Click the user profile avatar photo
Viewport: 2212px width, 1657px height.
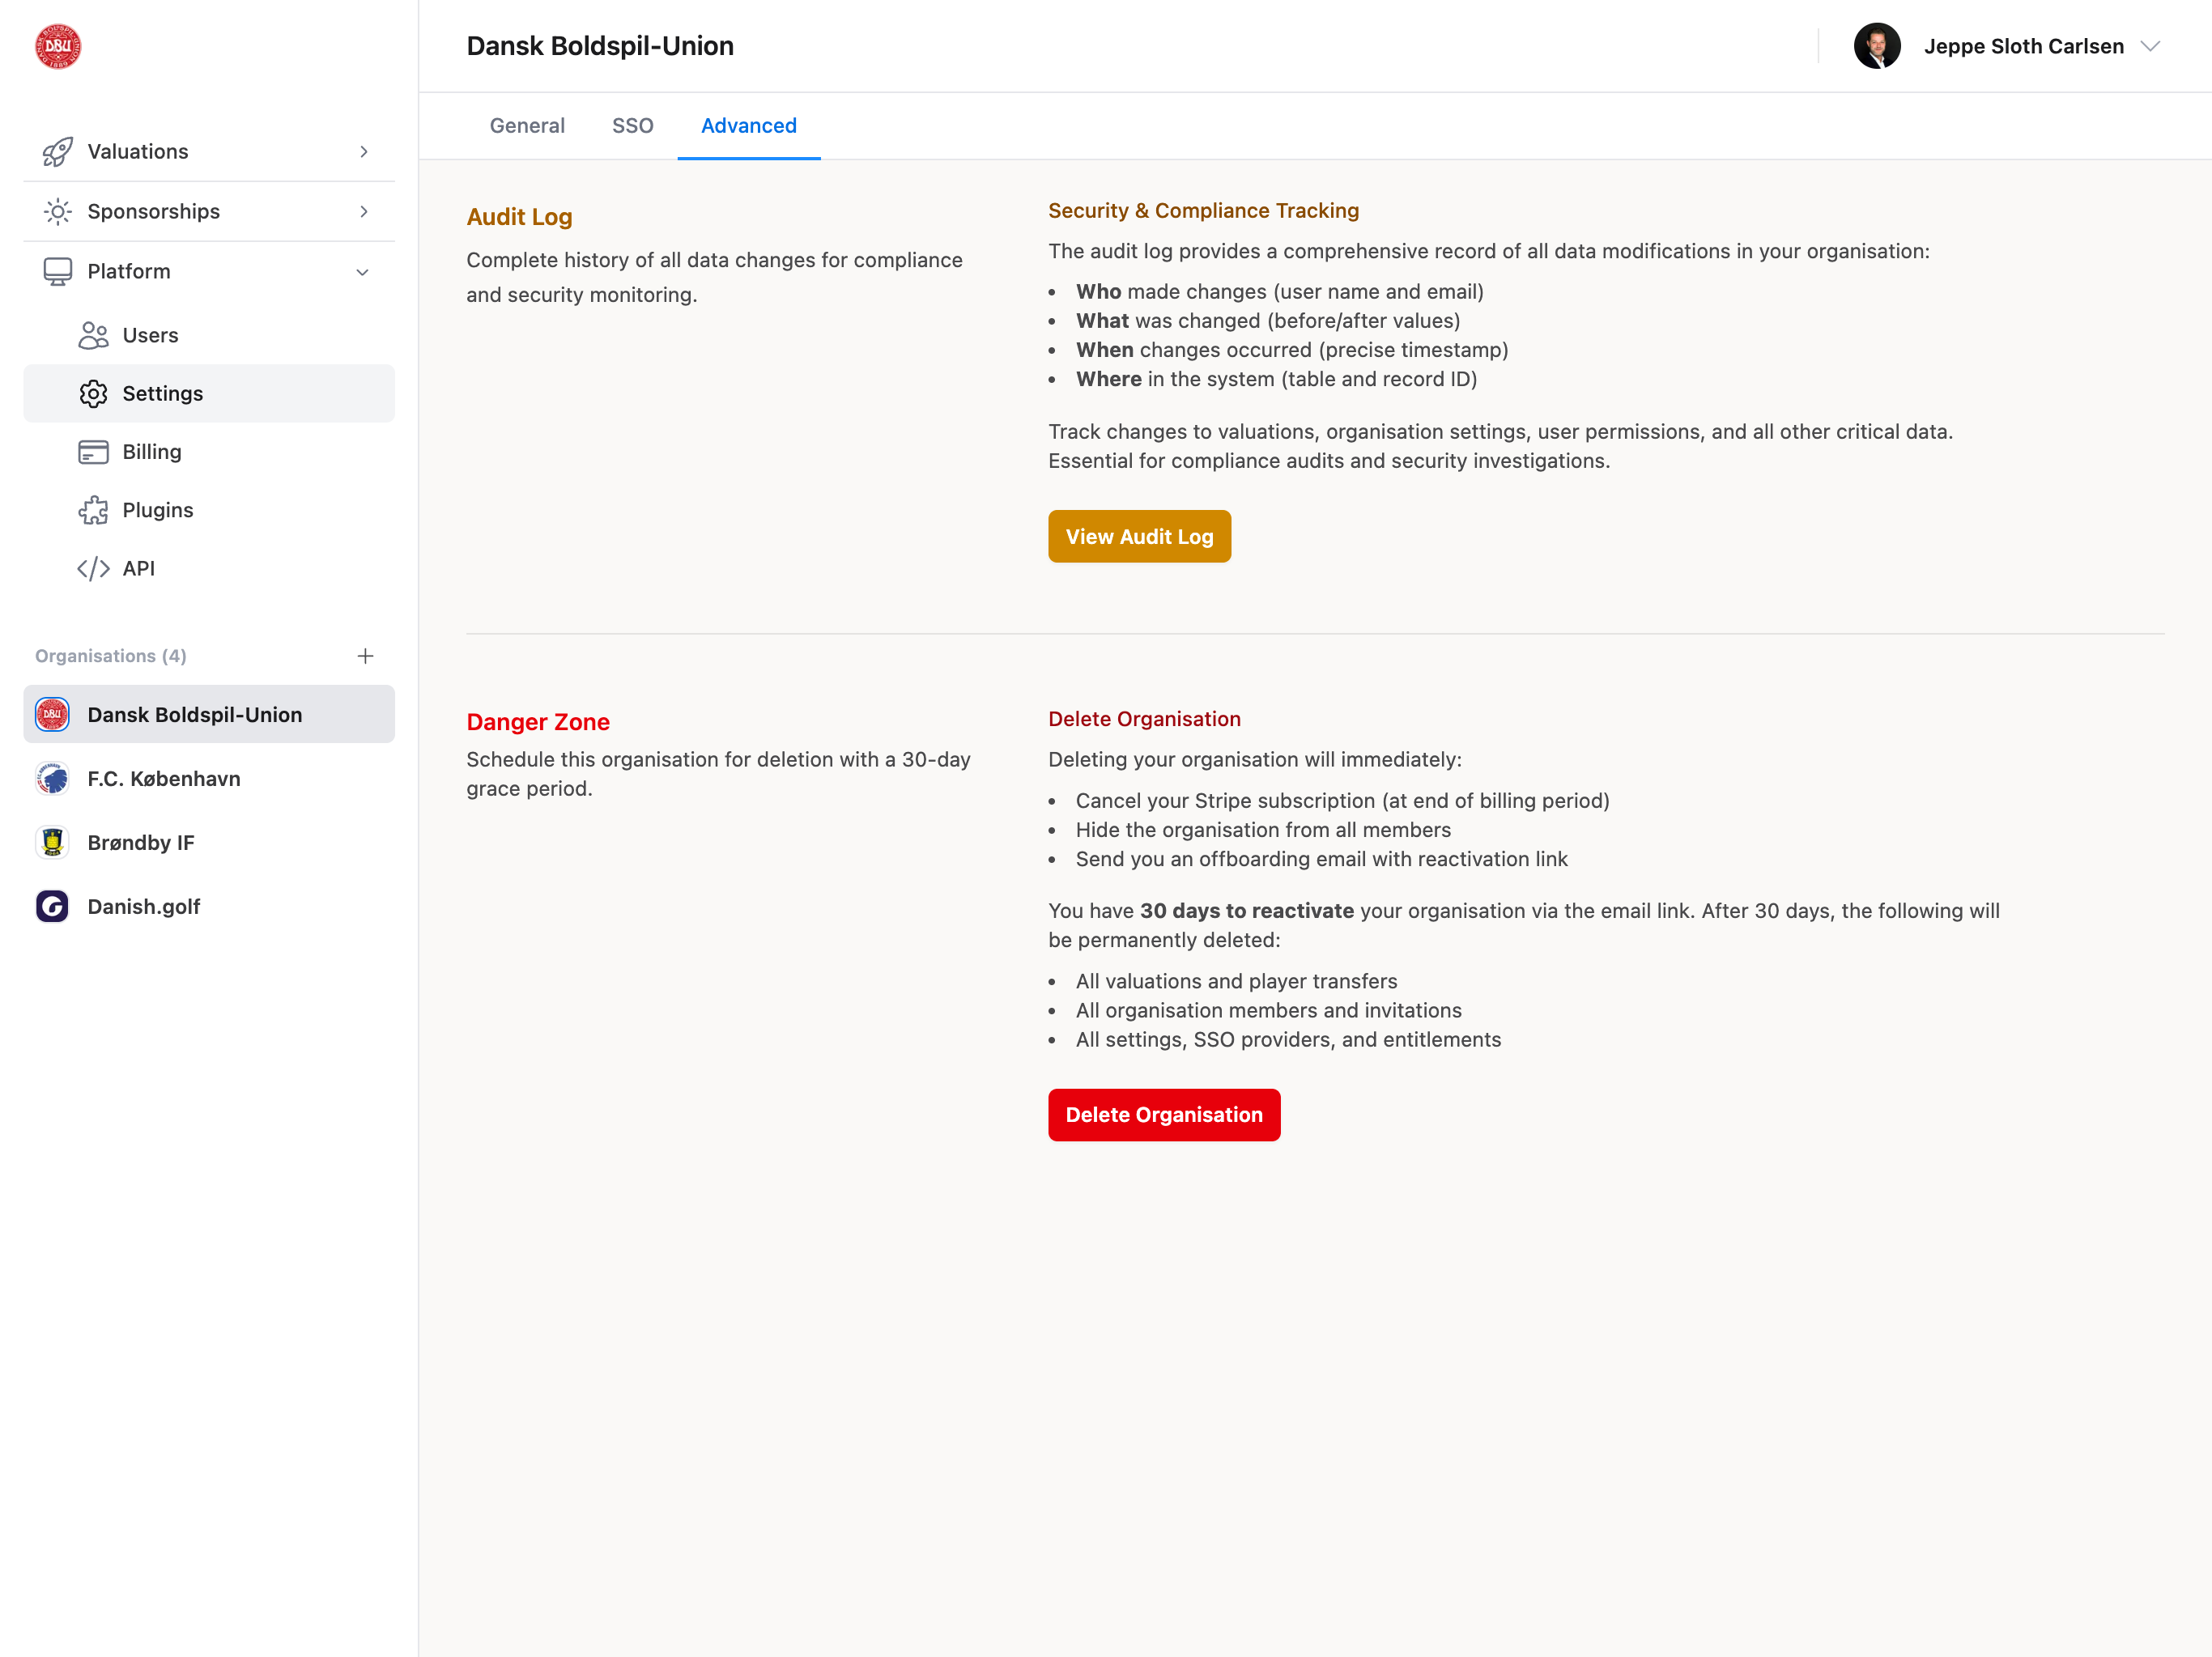1876,46
